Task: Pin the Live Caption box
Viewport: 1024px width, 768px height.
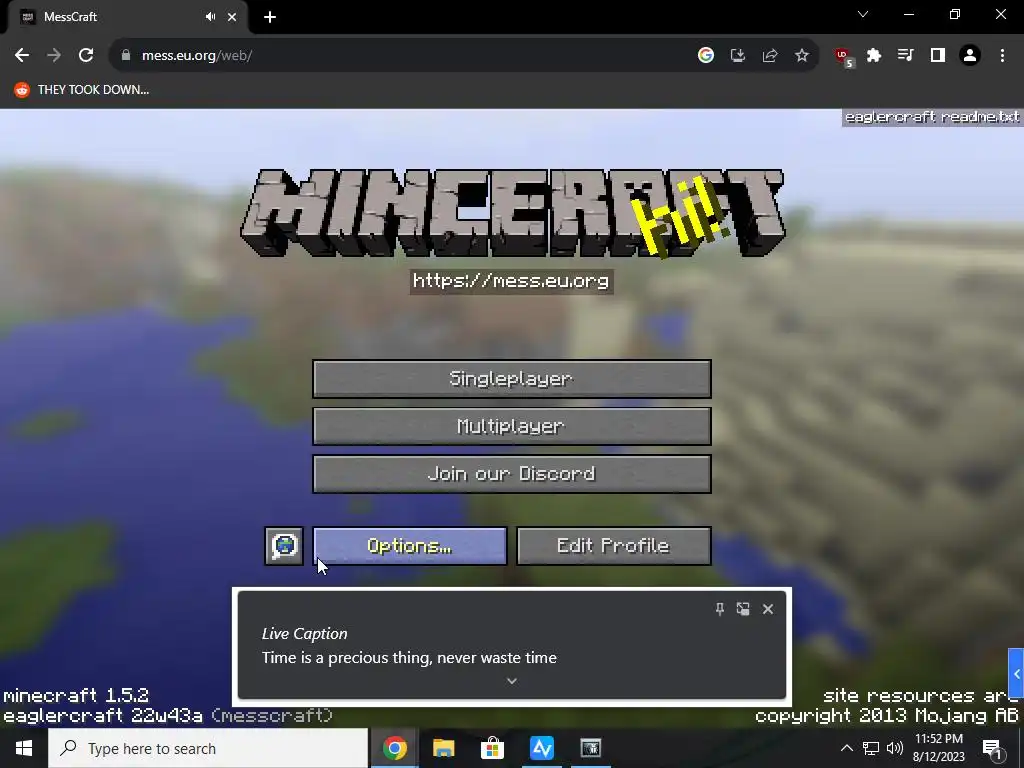Action: point(720,609)
